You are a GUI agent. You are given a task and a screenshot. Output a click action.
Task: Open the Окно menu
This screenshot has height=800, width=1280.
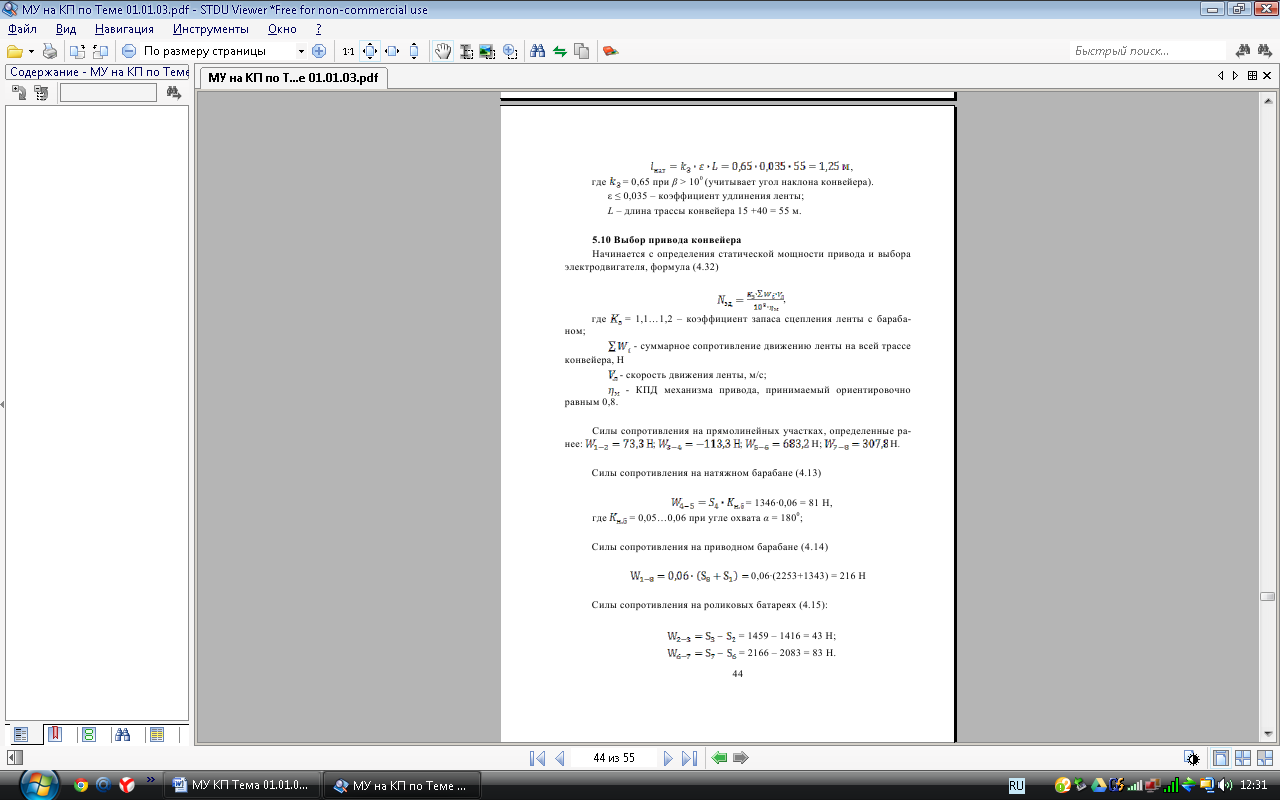pos(282,29)
